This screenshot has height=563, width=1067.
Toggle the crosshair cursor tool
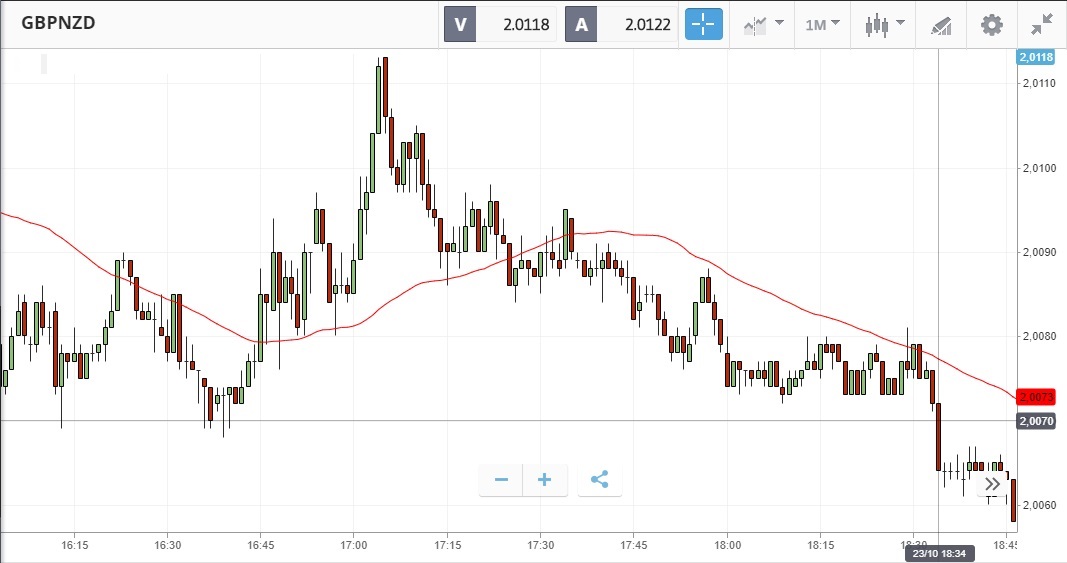tap(703, 24)
